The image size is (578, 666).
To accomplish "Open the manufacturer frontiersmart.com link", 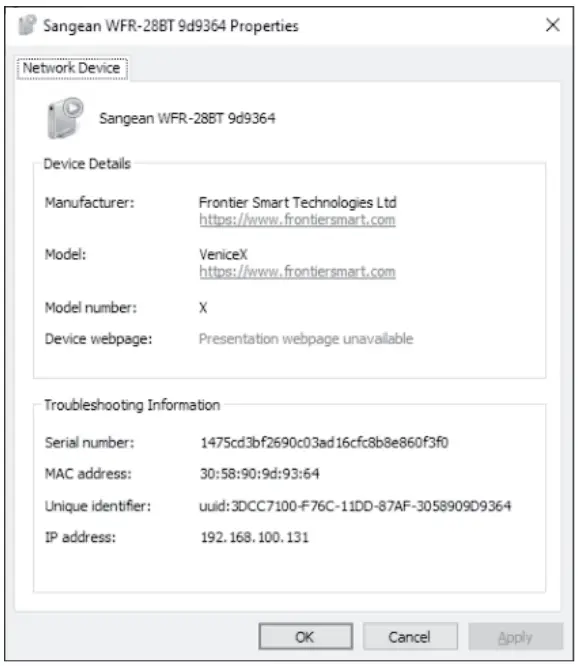I will click(297, 220).
